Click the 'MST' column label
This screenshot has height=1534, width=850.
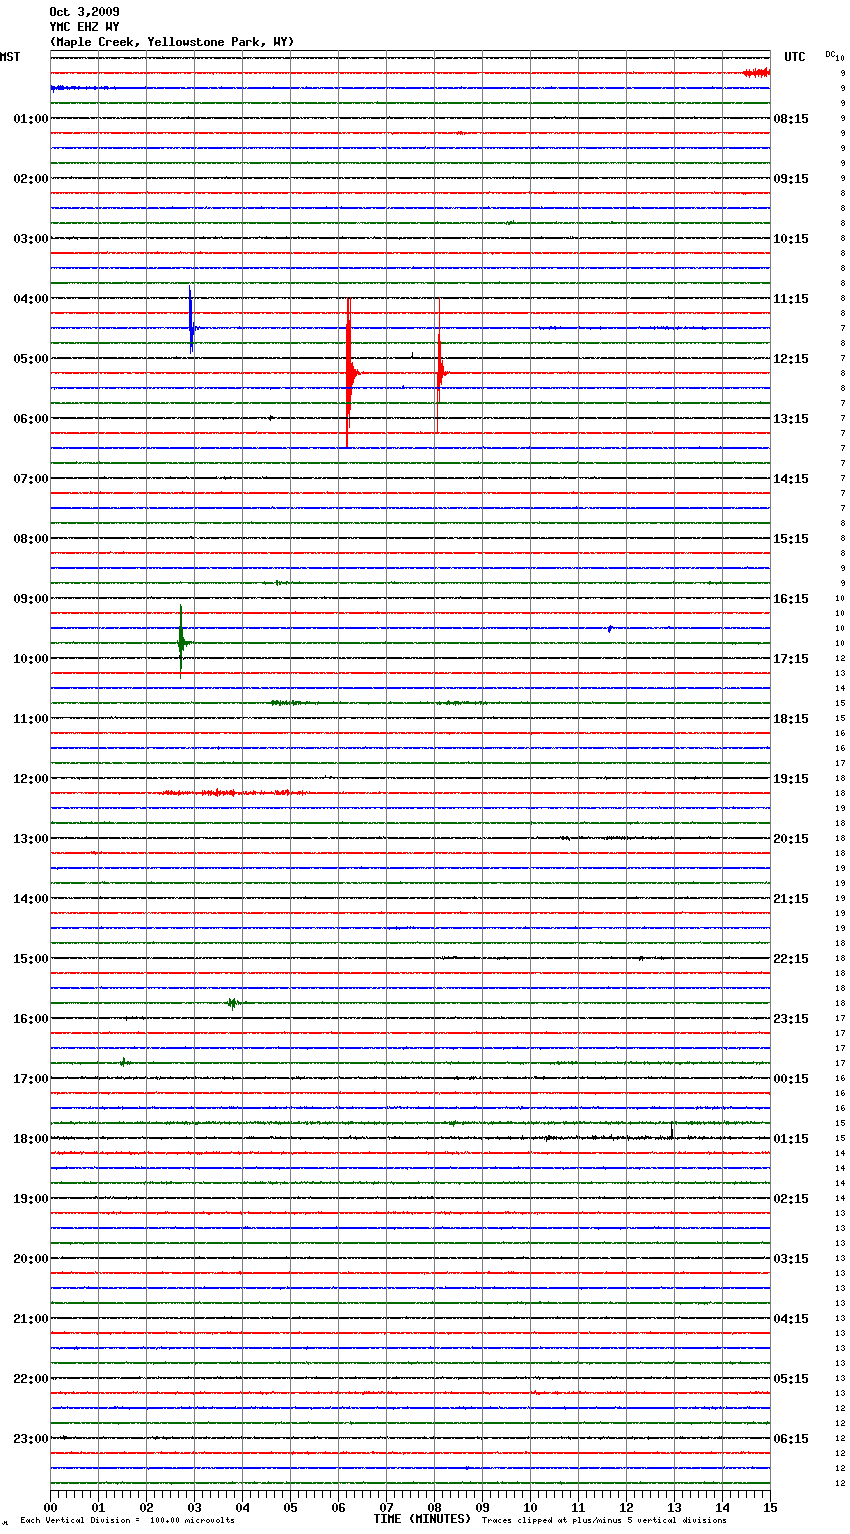pos(10,57)
